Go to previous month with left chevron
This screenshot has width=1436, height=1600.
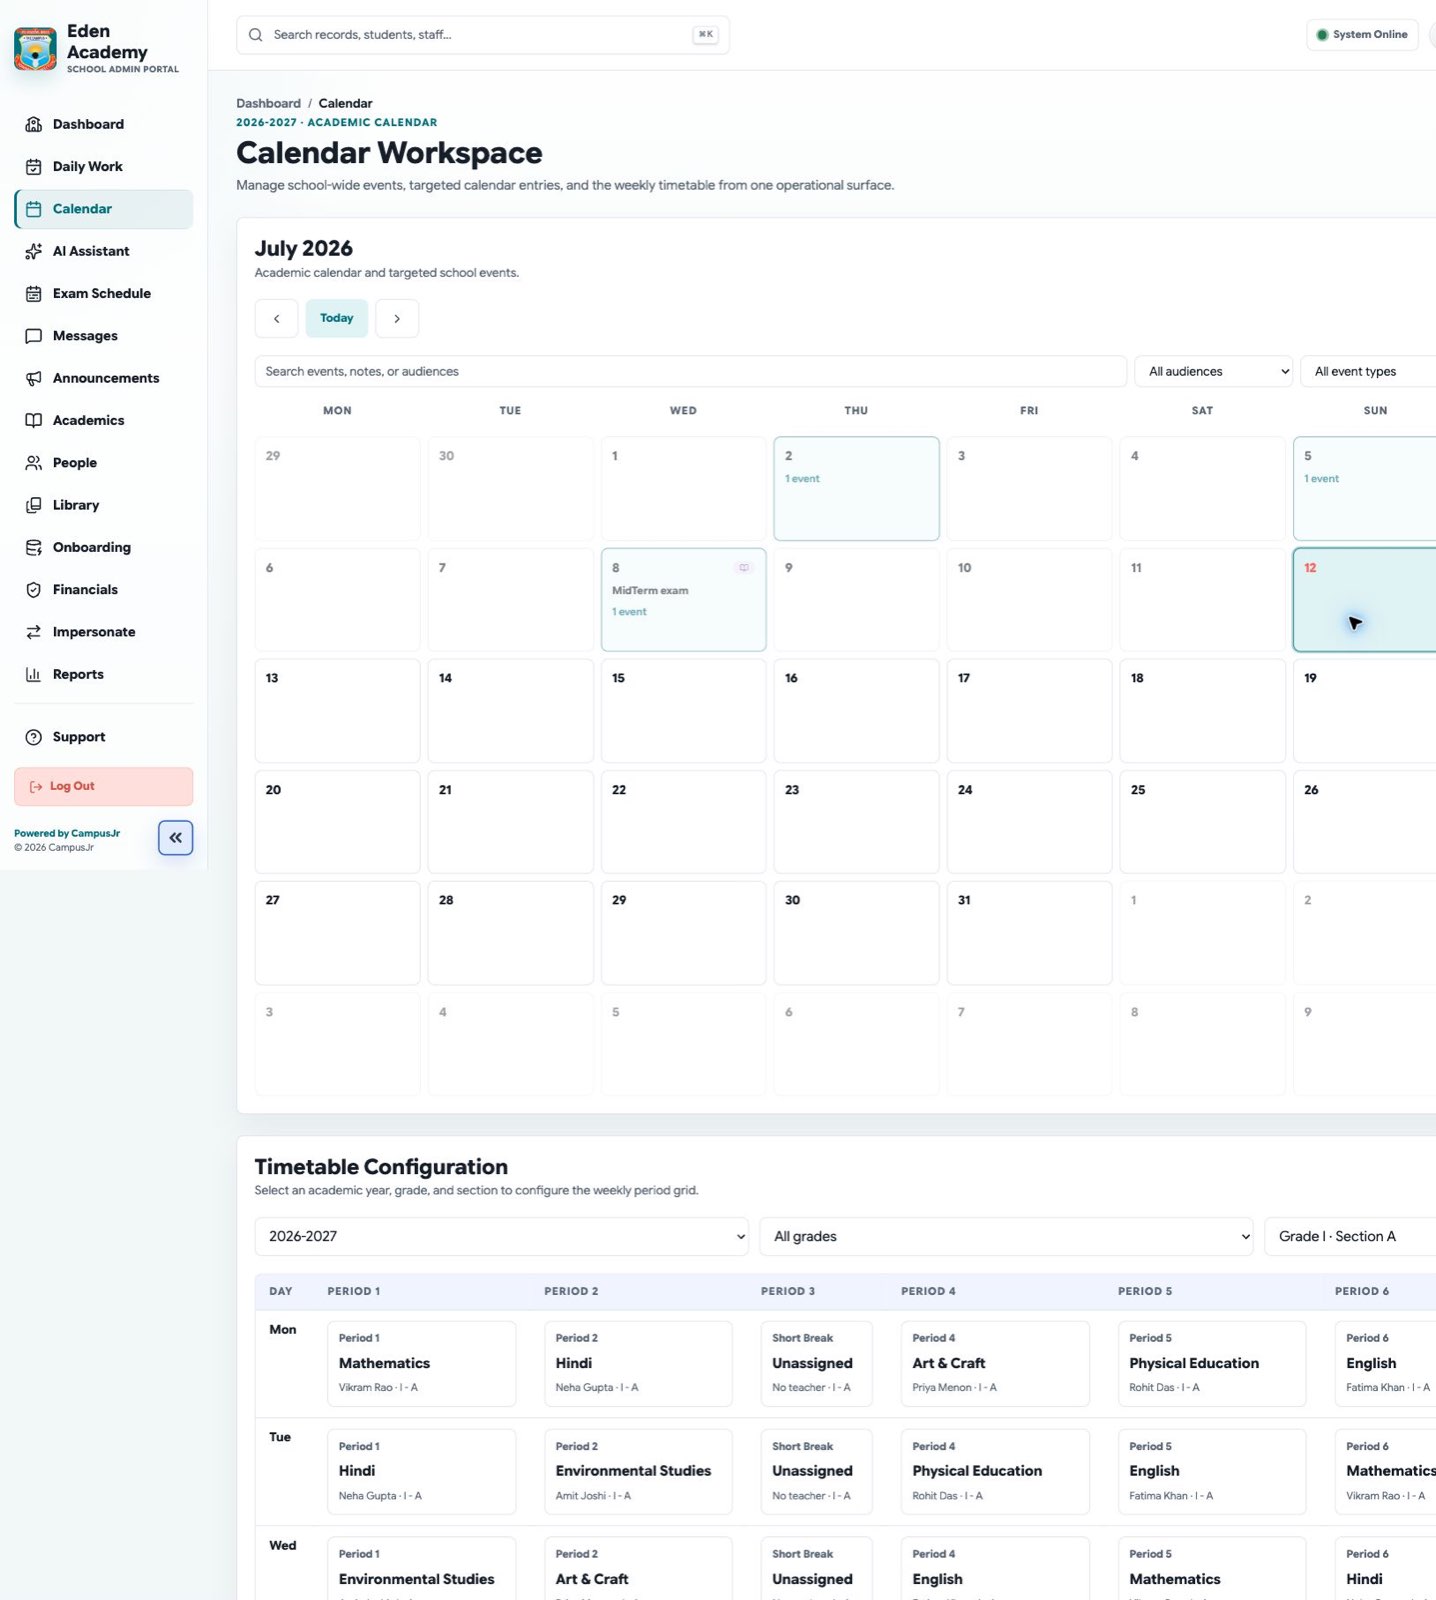coord(276,319)
